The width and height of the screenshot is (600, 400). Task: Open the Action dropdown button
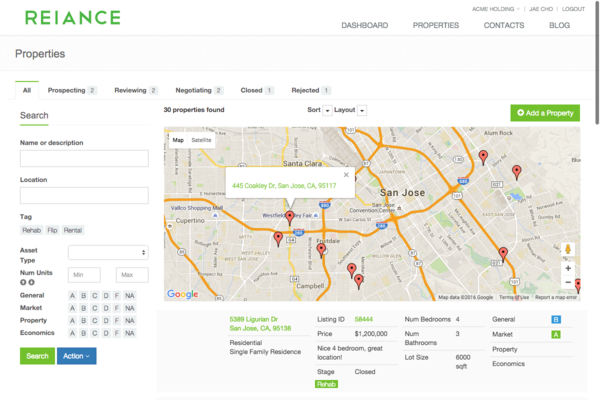tap(76, 356)
